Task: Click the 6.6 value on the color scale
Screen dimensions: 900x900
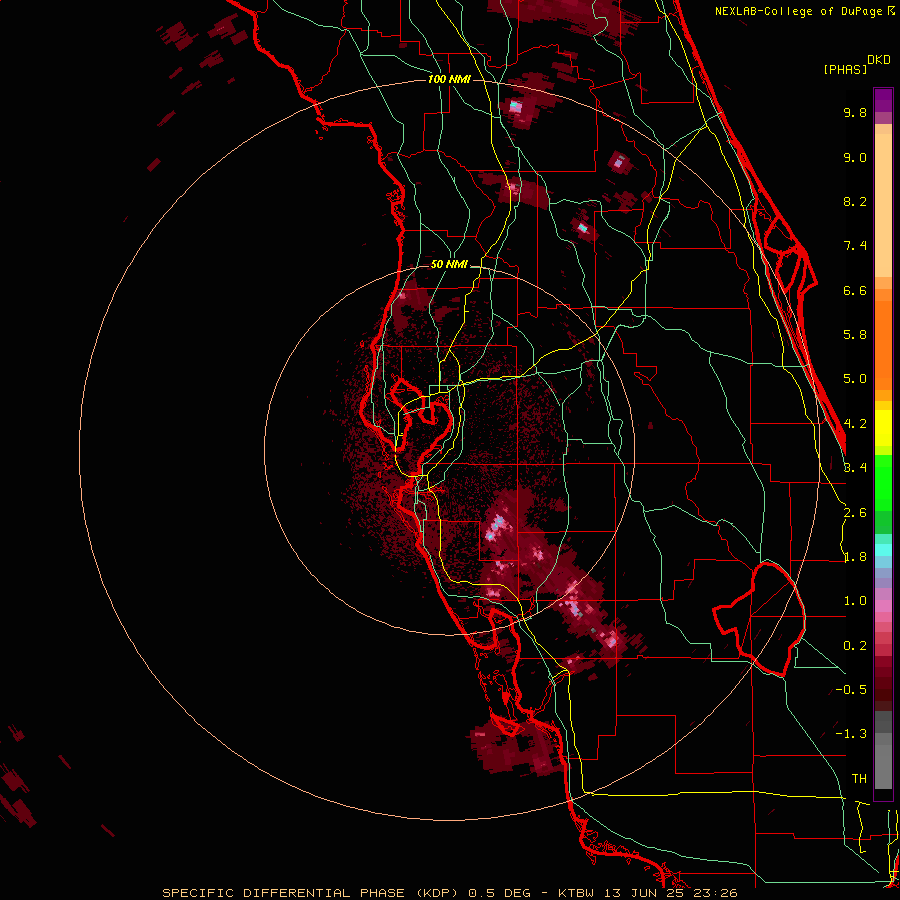Action: point(855,290)
